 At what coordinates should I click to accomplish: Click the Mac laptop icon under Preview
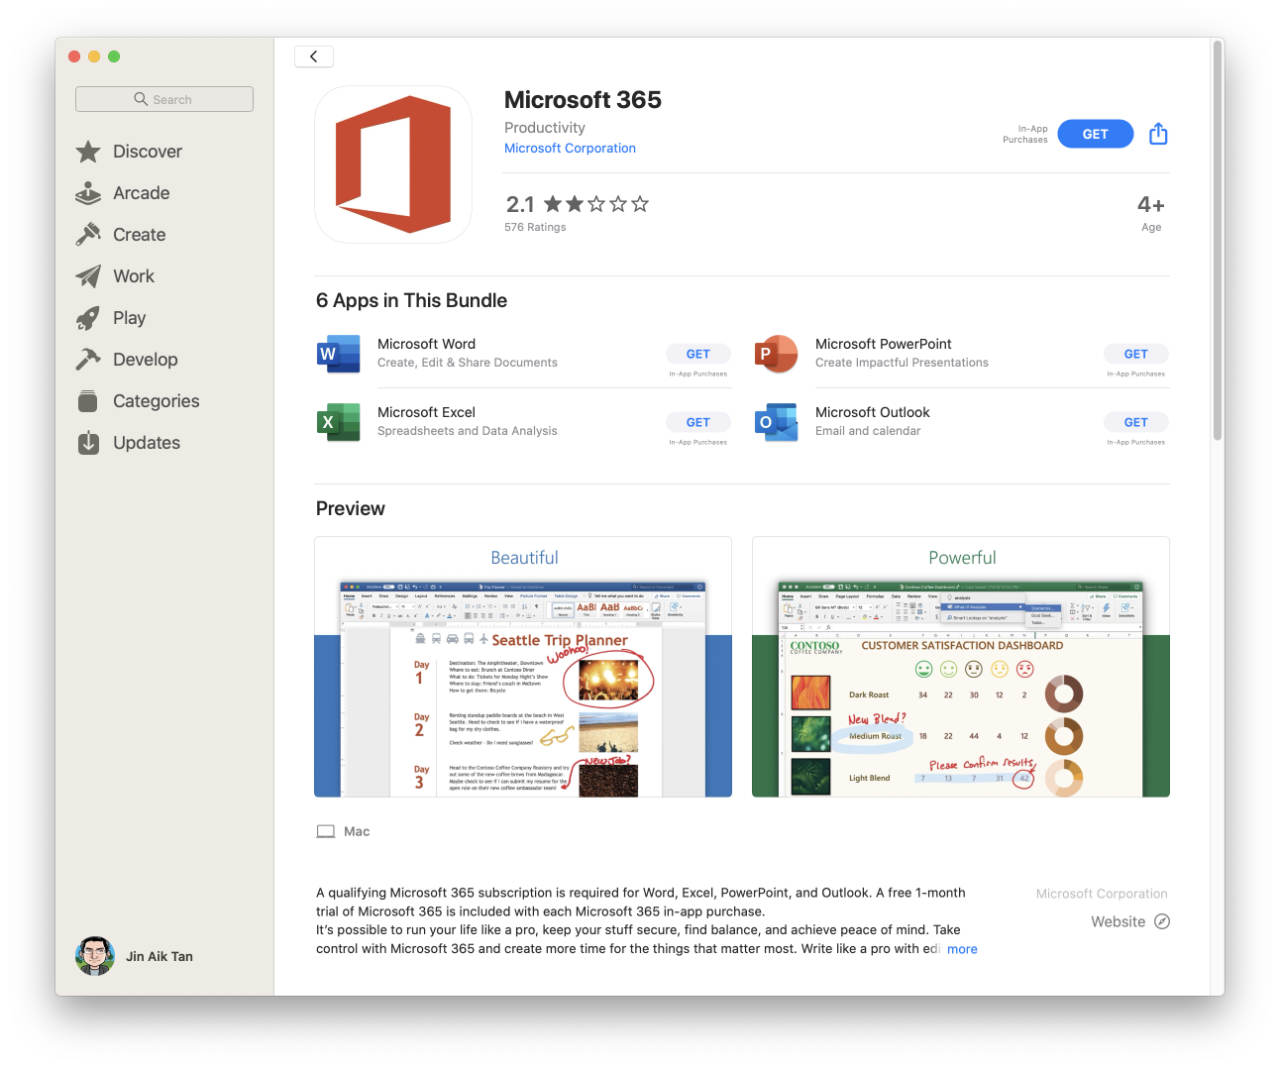click(x=325, y=831)
